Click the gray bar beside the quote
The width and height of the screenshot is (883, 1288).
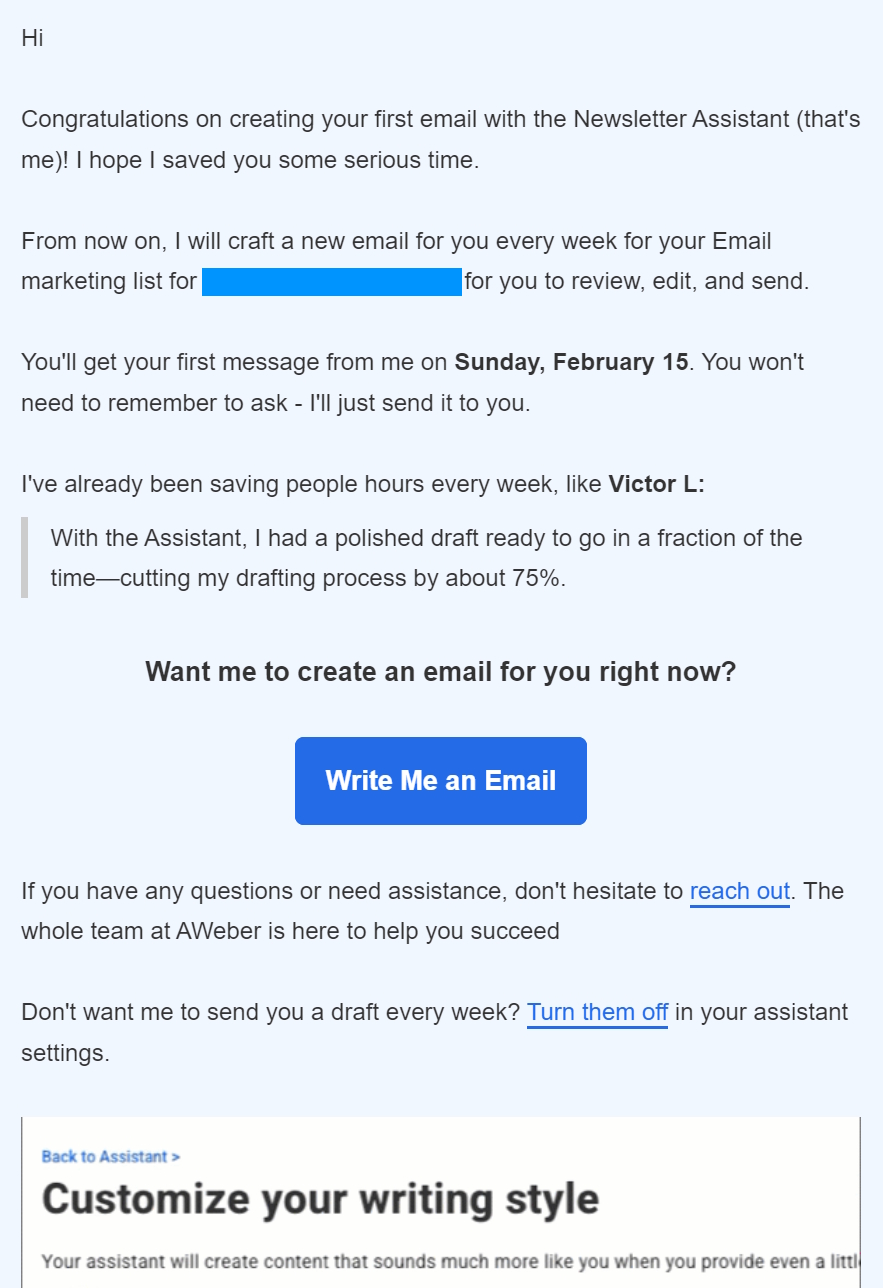22,558
